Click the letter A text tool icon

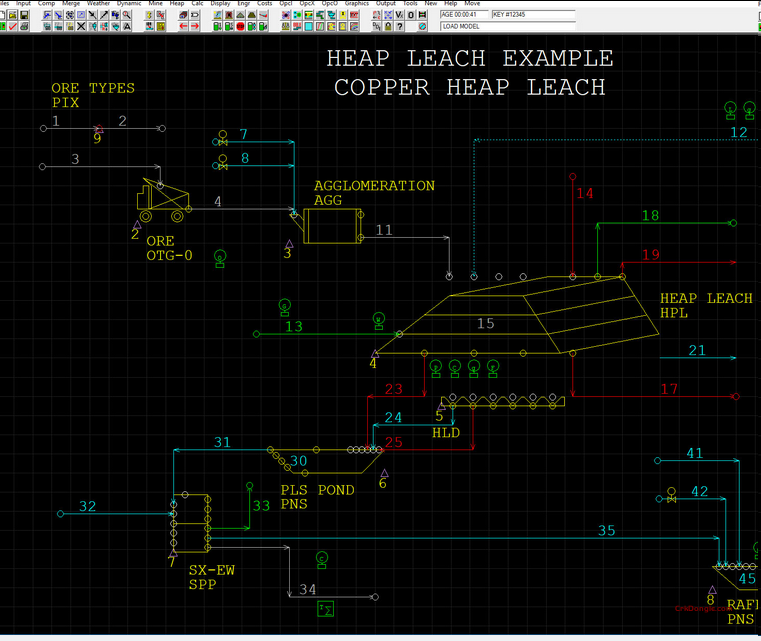126,27
